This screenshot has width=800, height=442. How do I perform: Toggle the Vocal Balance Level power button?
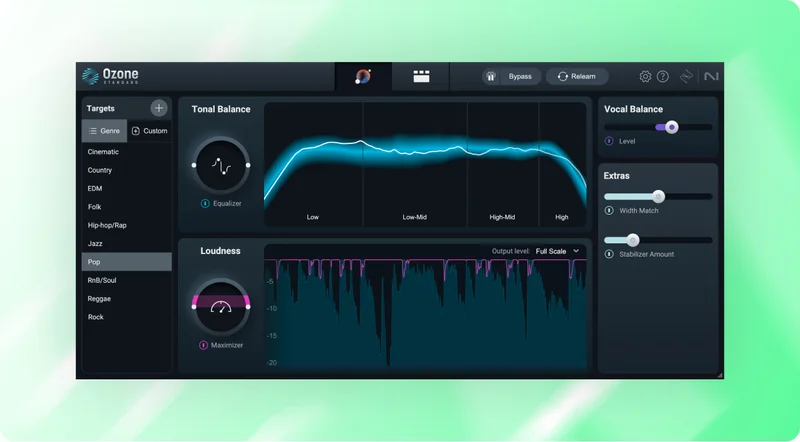[x=609, y=141]
